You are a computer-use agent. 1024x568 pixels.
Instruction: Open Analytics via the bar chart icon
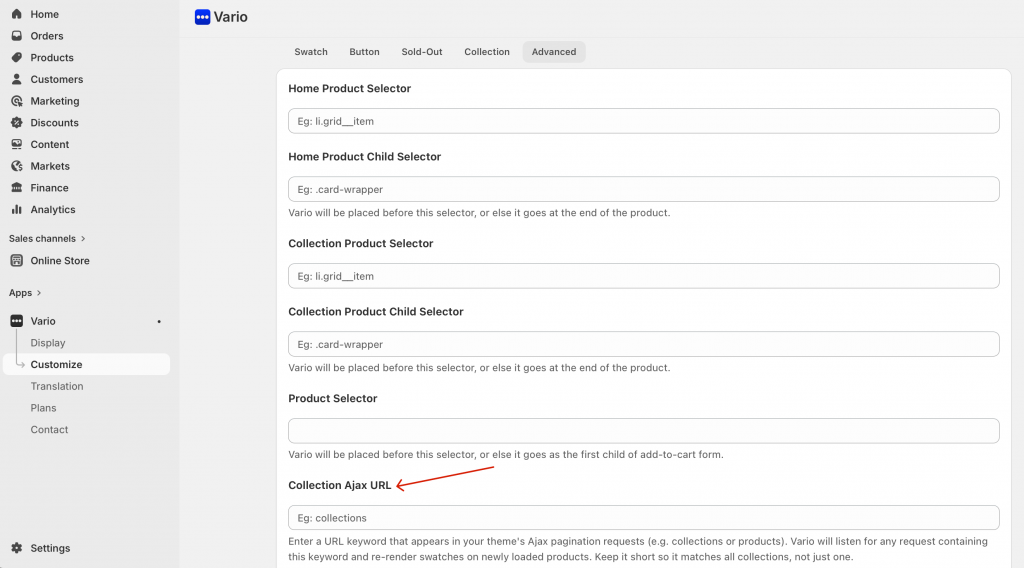(x=16, y=210)
